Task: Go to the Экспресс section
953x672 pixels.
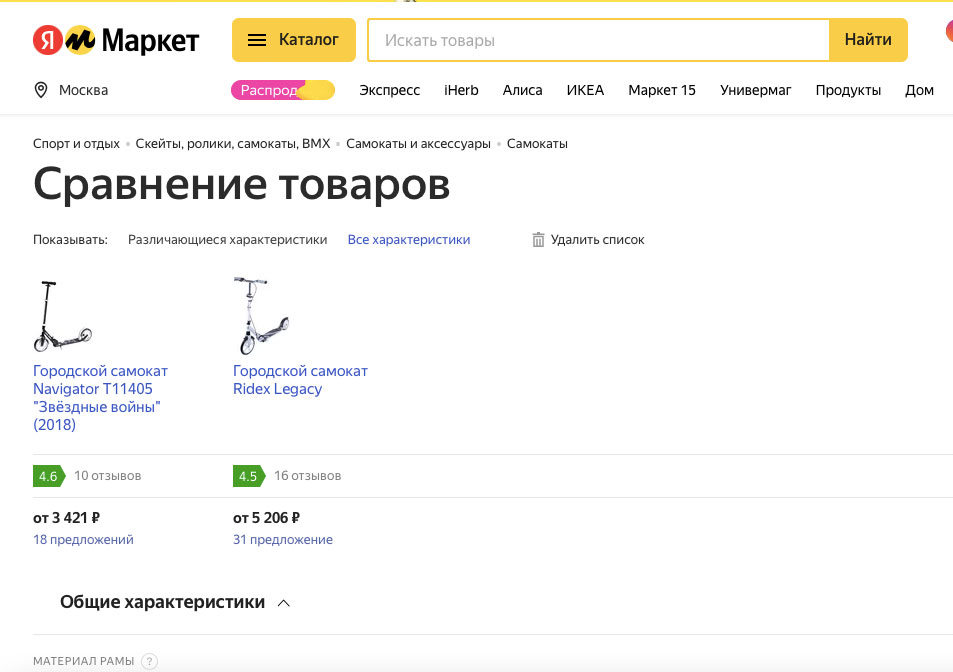Action: tap(390, 90)
